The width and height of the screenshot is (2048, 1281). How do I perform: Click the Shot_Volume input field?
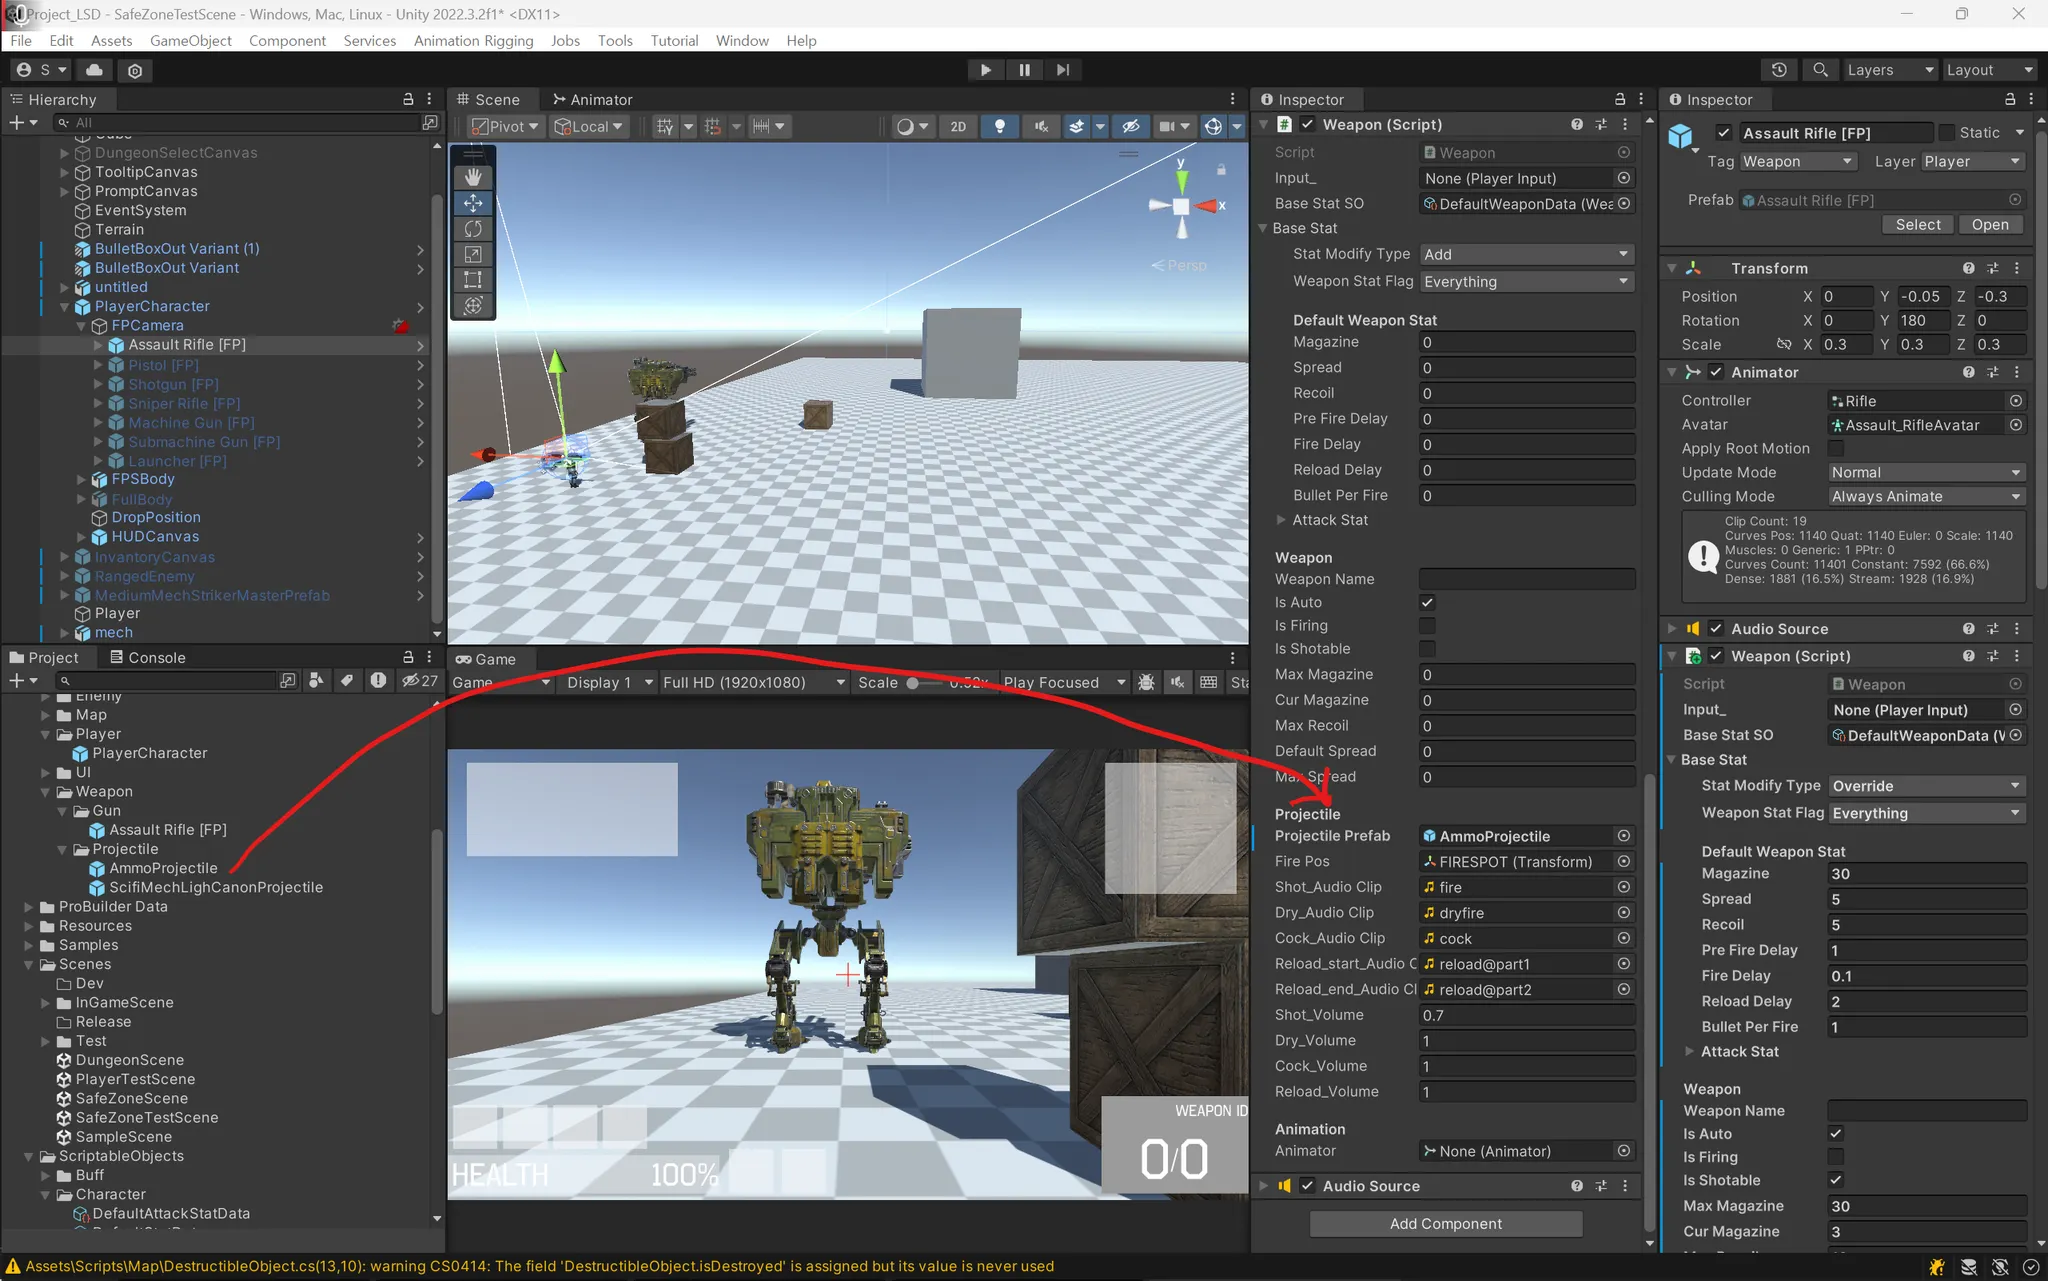[1526, 1015]
